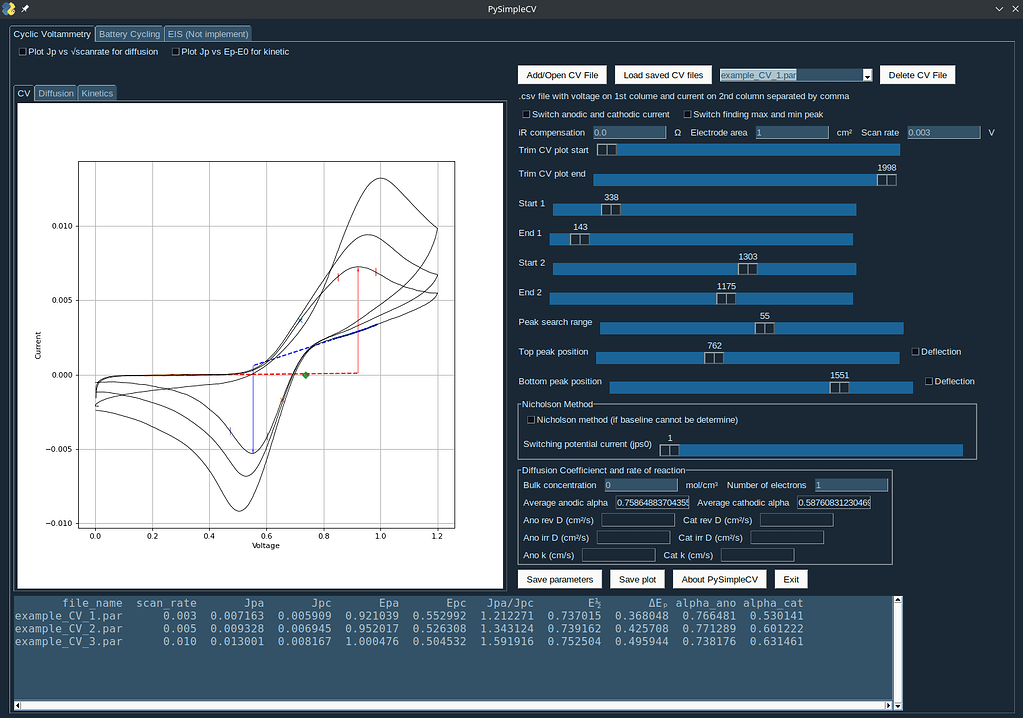Click the results table scroll-up arrow
The image size is (1023, 718).
click(x=897, y=602)
